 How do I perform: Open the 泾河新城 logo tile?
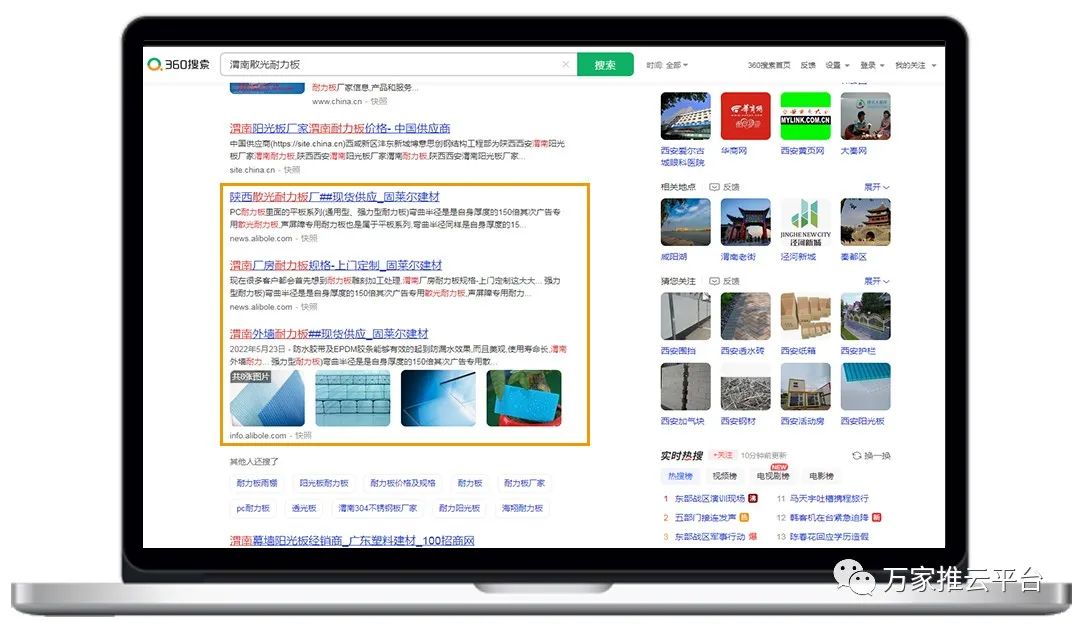click(x=805, y=222)
